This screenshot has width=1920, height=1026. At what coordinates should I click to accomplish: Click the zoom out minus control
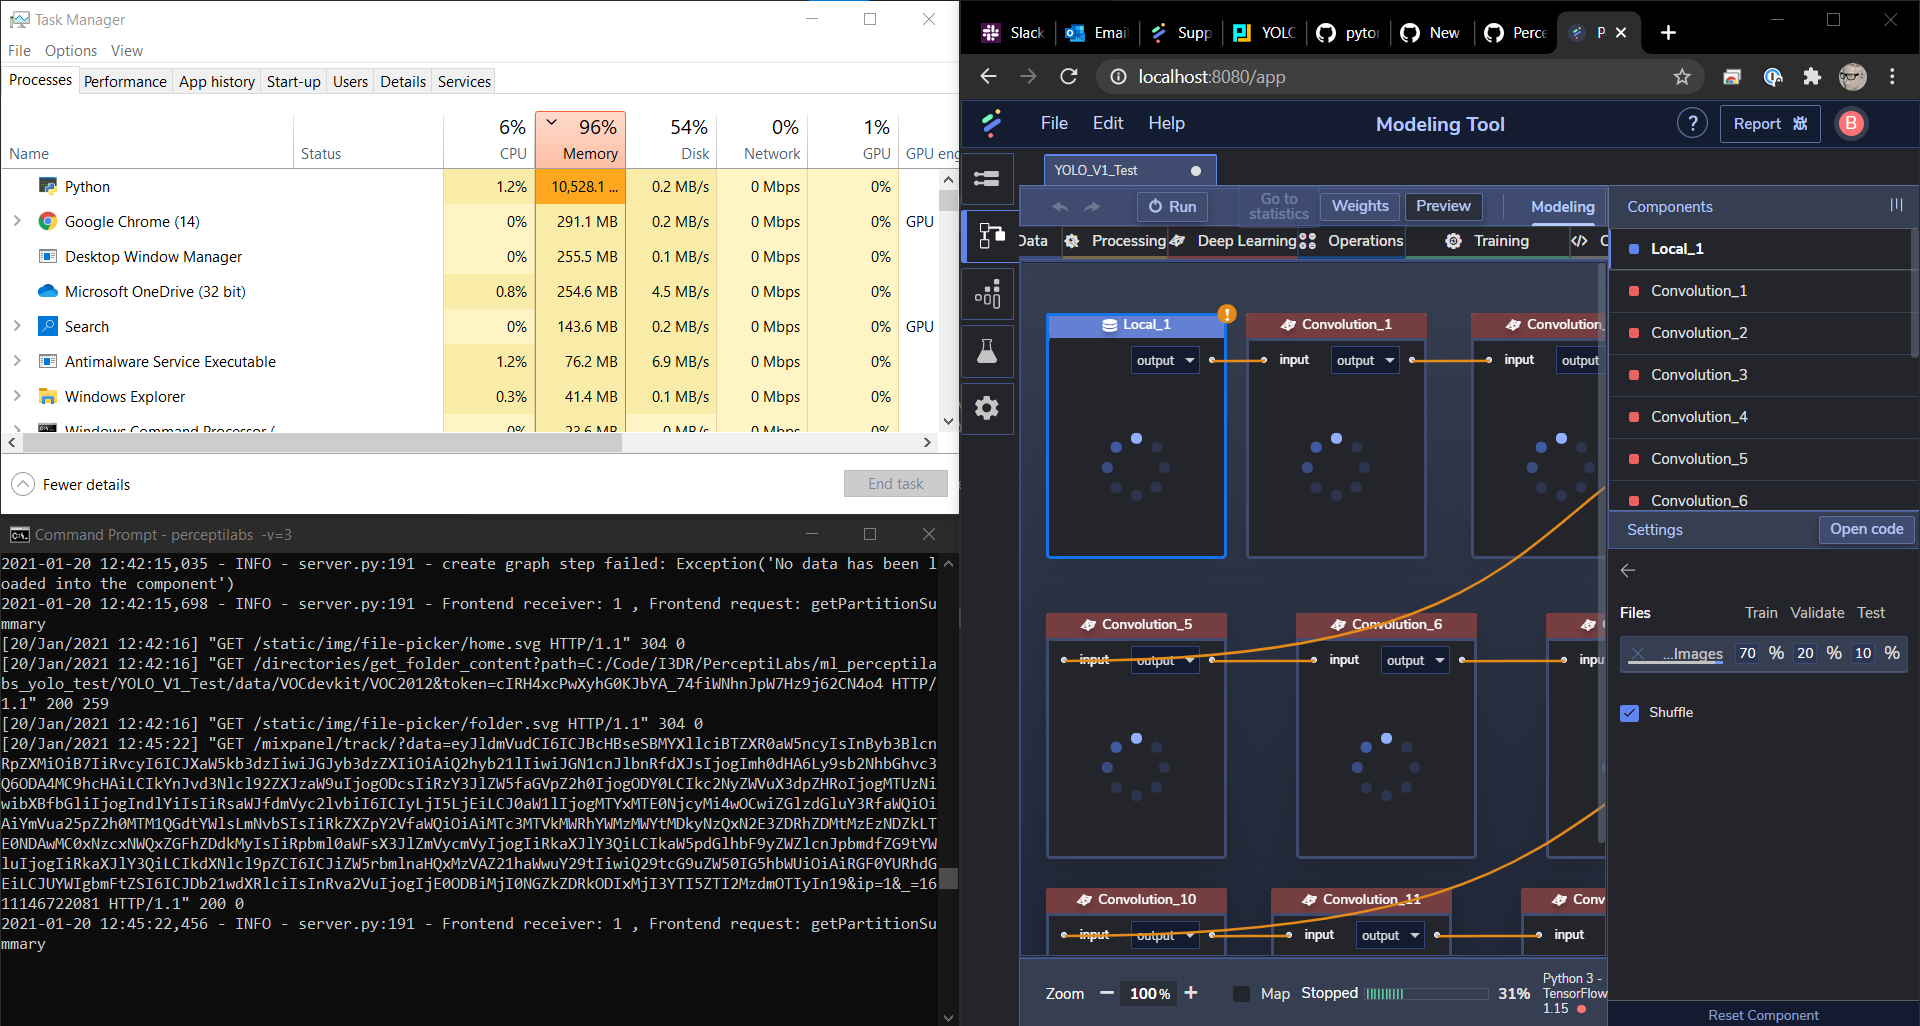(x=1106, y=994)
